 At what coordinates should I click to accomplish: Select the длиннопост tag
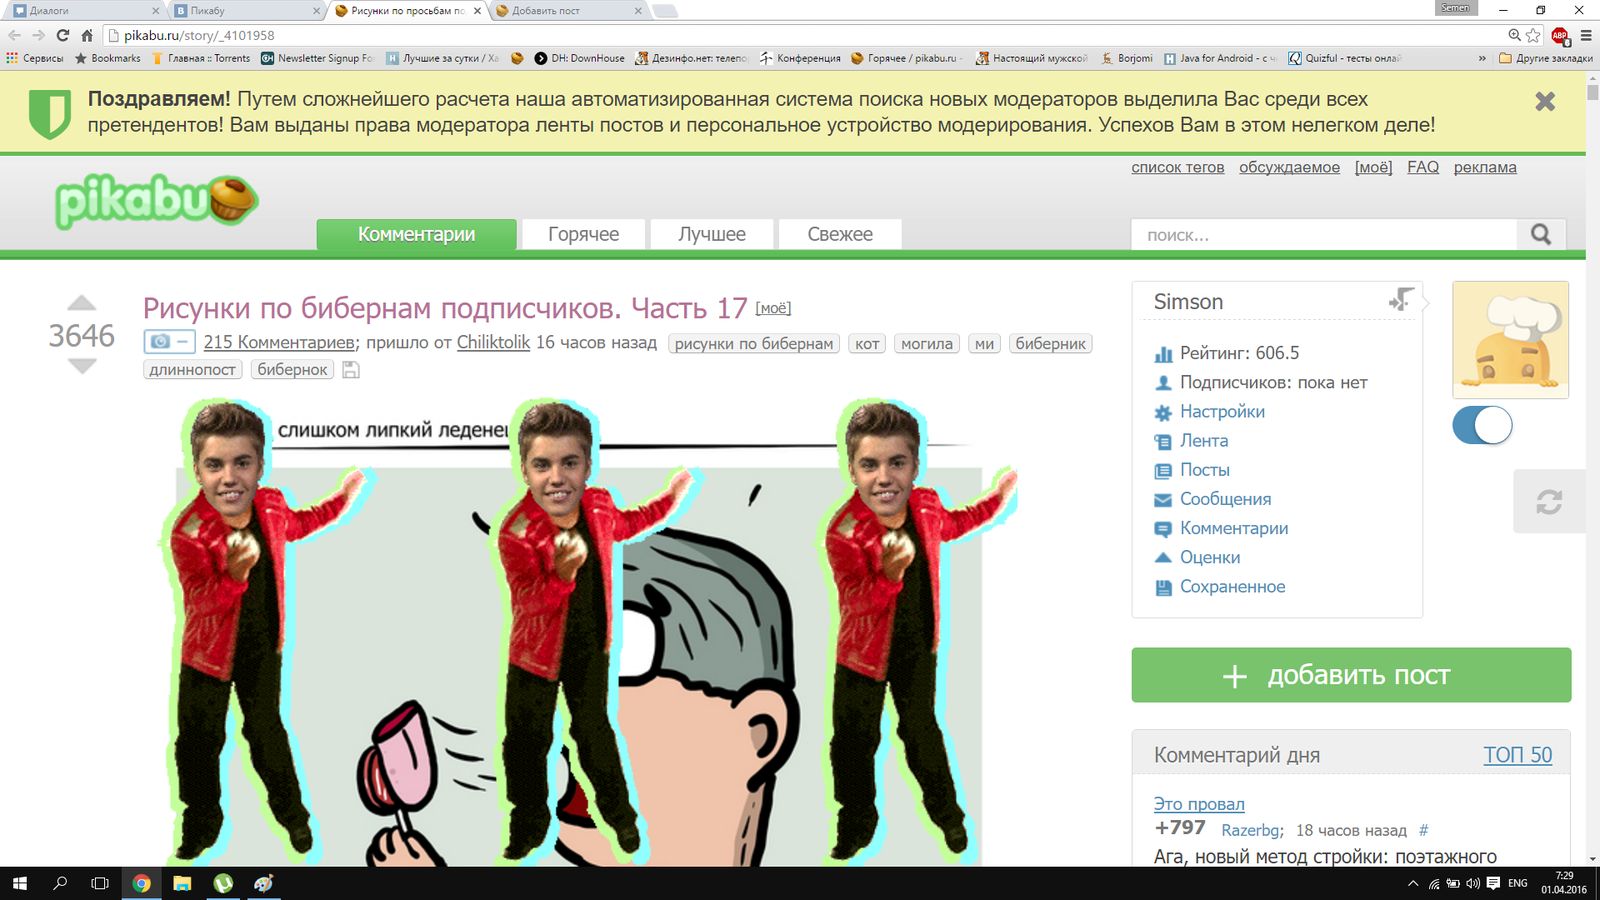coord(192,369)
